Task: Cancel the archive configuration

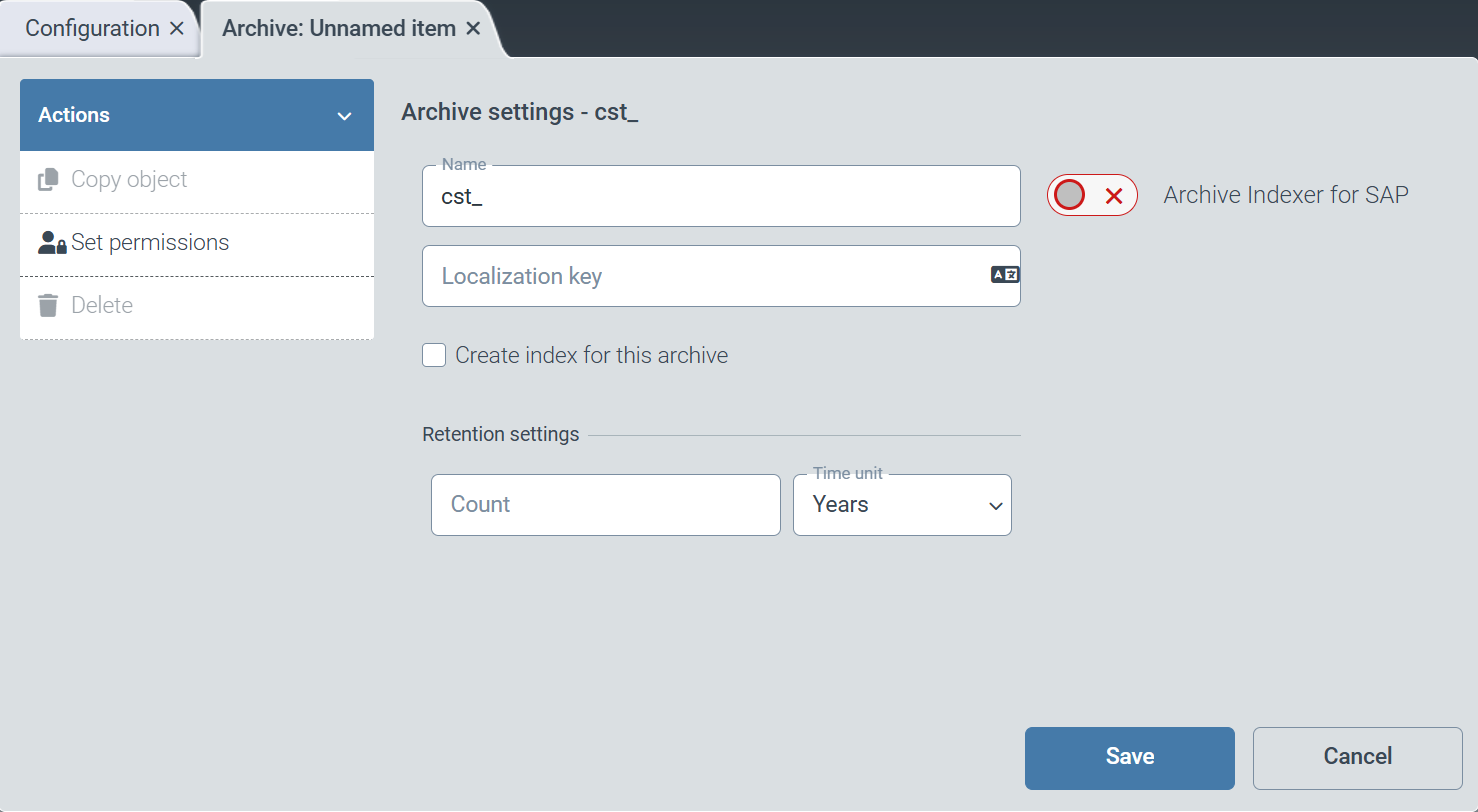Action: (x=1357, y=757)
